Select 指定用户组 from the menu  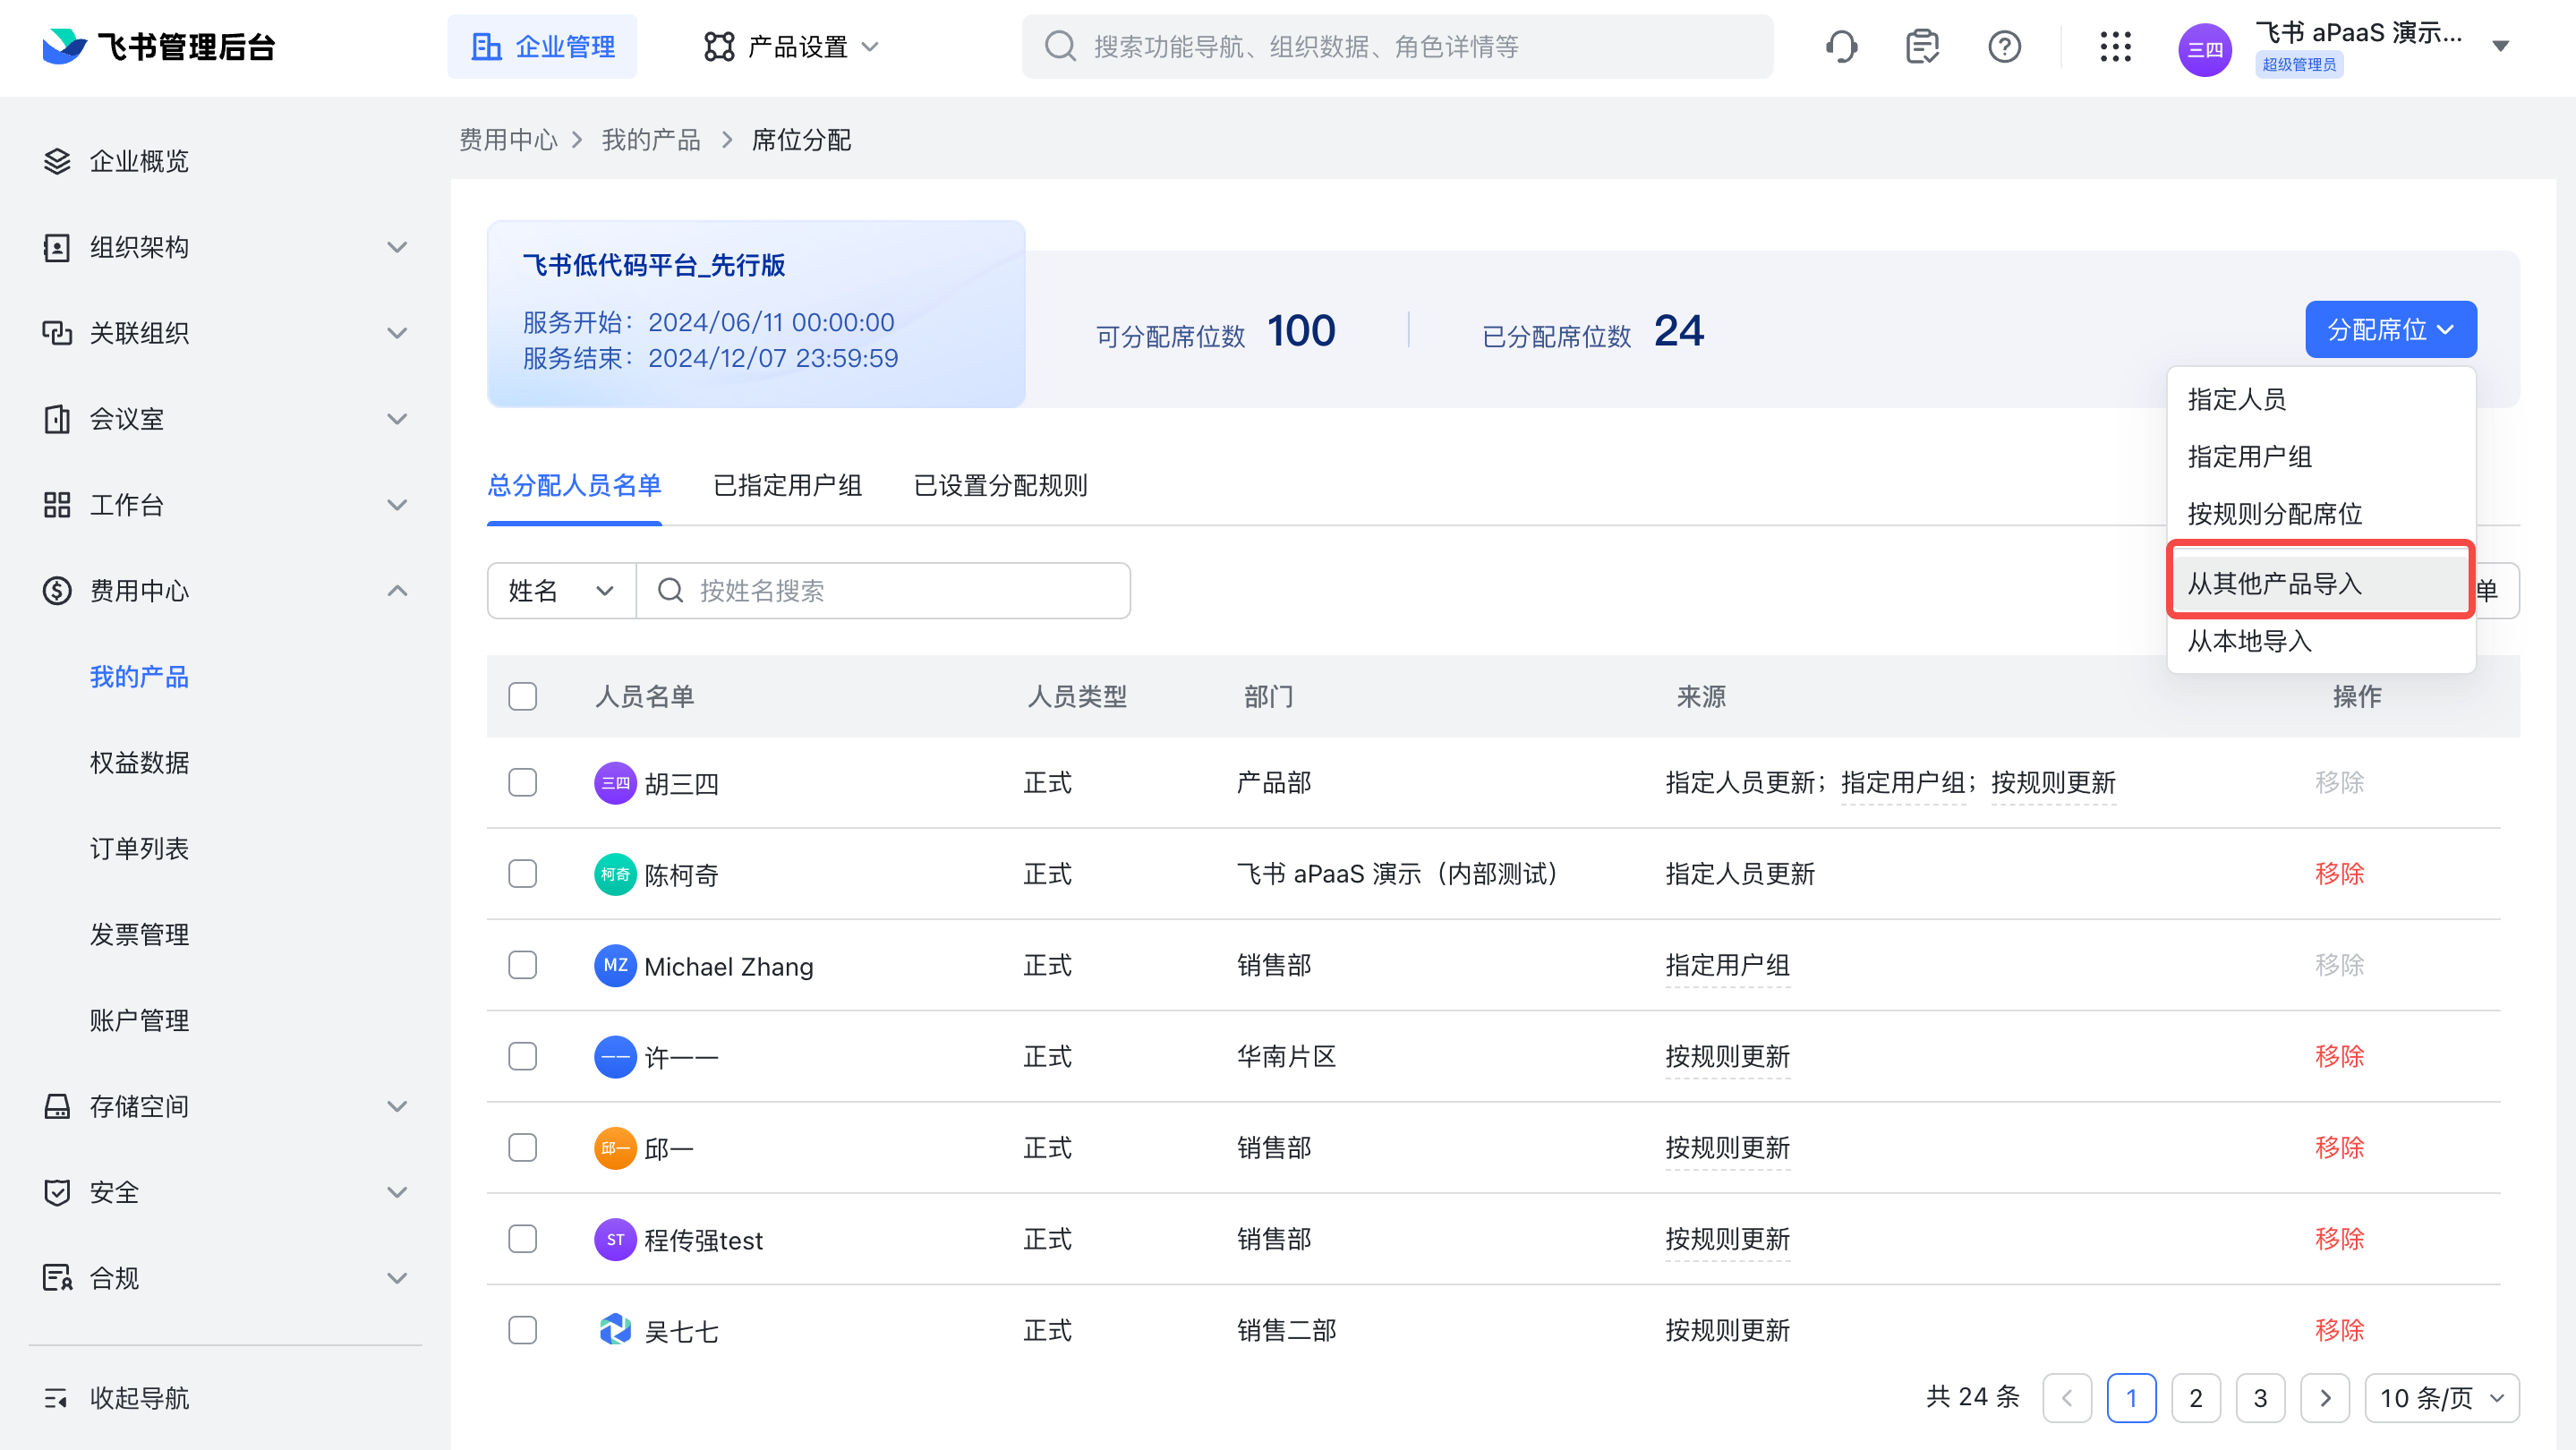click(x=2320, y=457)
